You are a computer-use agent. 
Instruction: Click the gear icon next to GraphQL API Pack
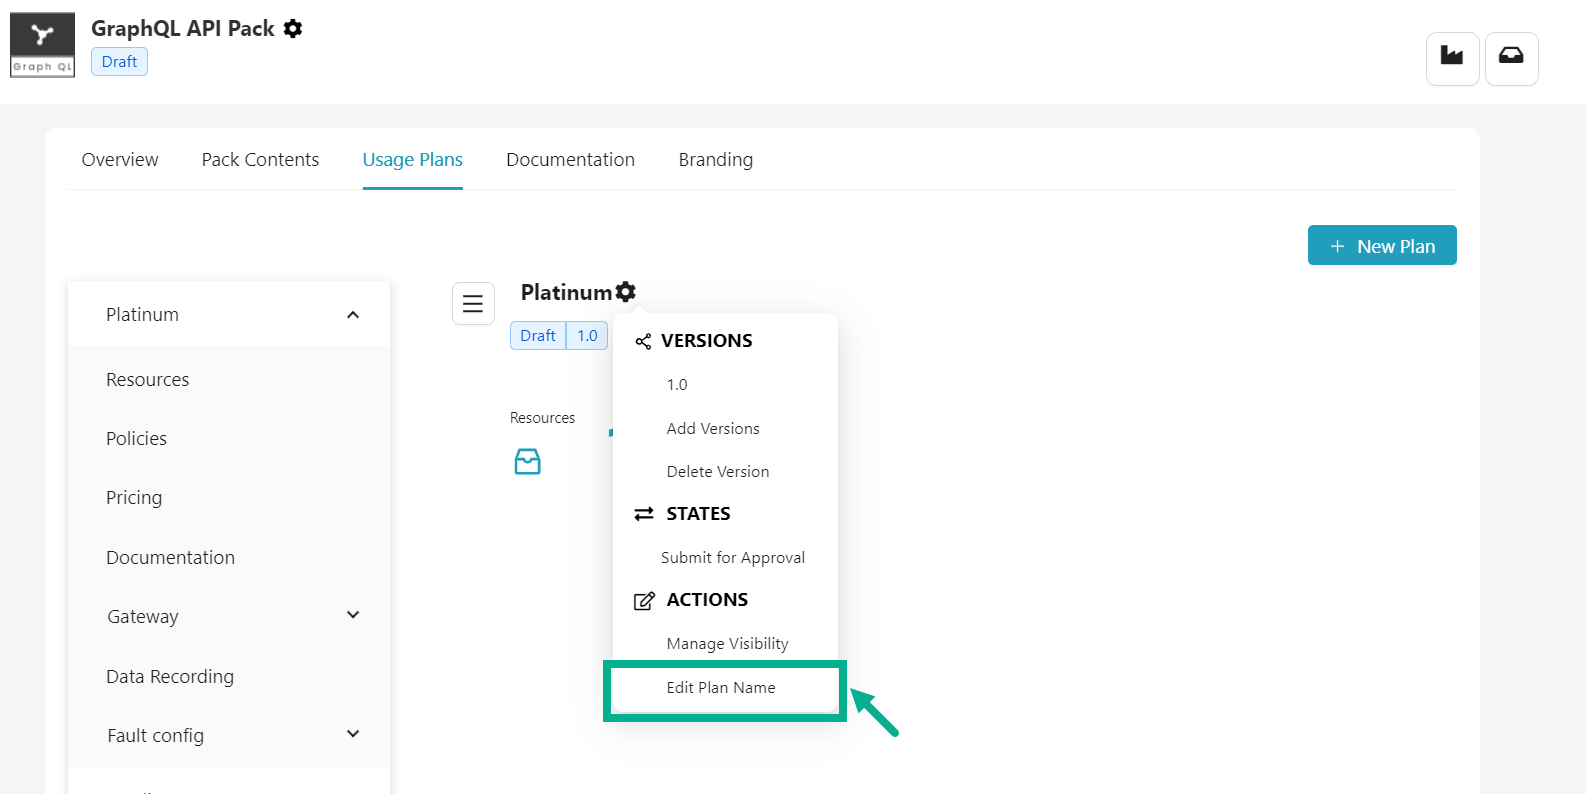(292, 29)
